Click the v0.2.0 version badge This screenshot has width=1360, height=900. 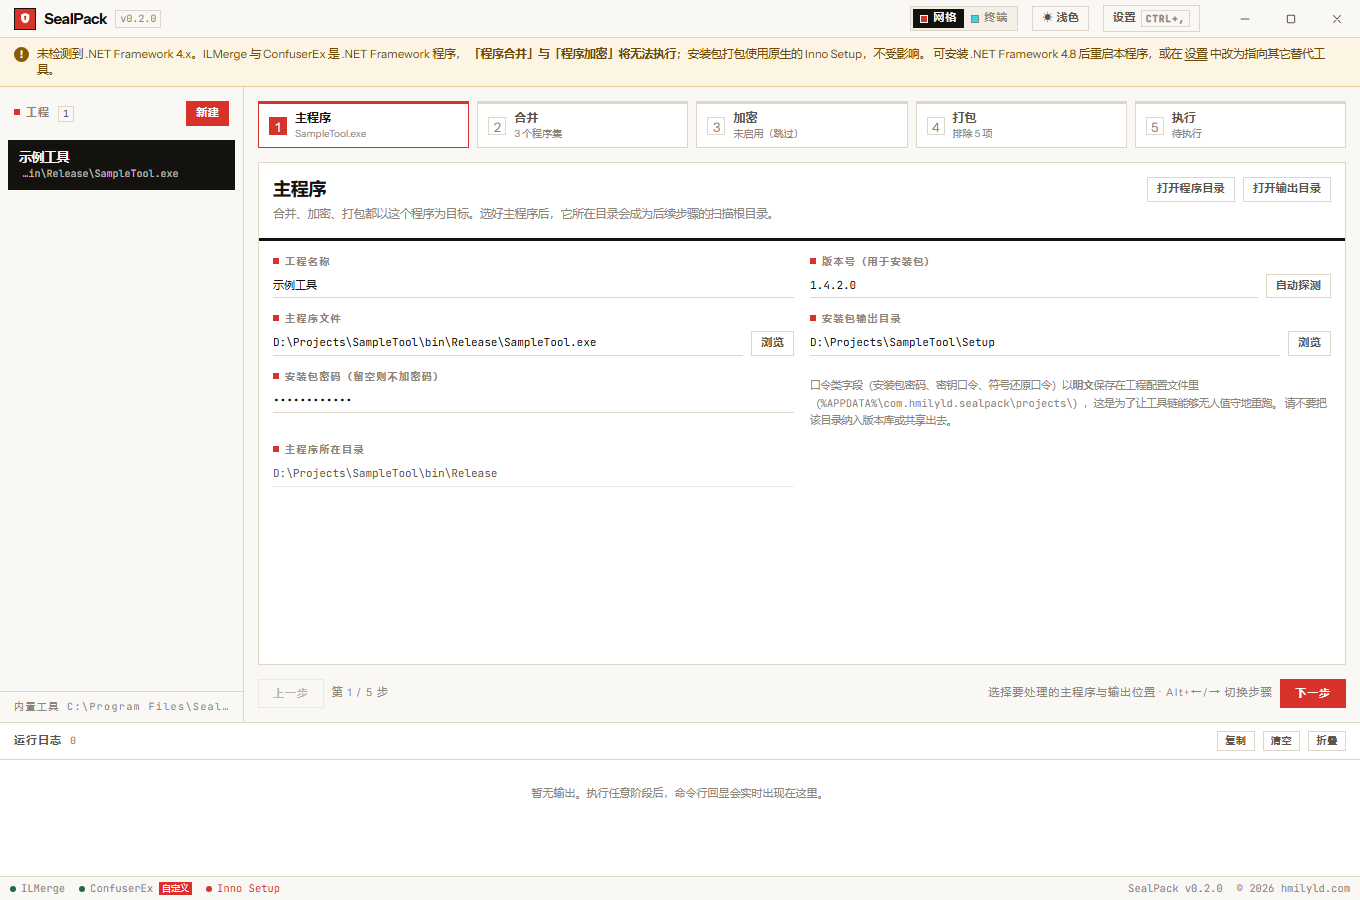pos(138,19)
